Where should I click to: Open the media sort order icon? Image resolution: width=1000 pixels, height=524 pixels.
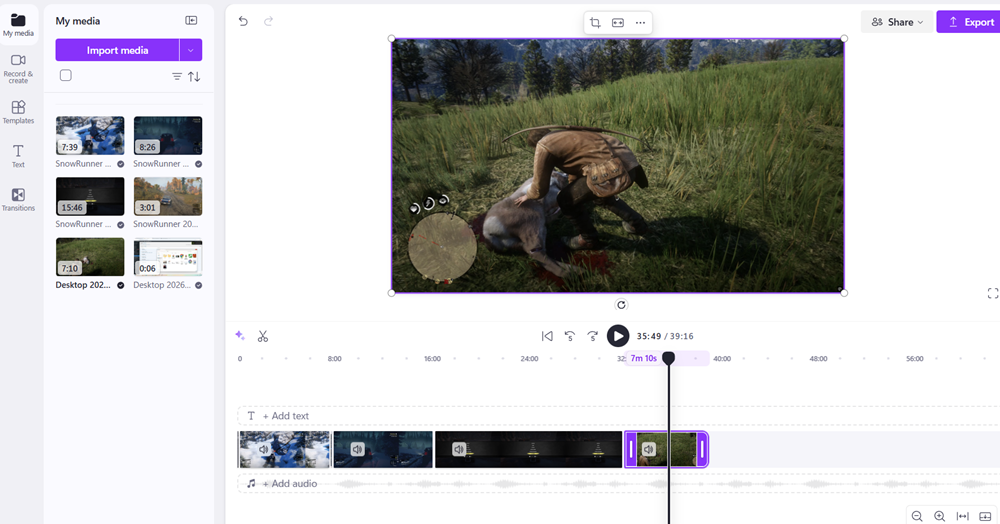pyautogui.click(x=195, y=76)
